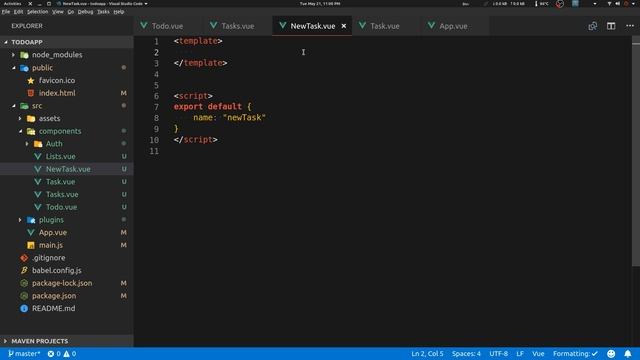The width and height of the screenshot is (640, 360).
Task: Select the NewTask.vue editor tab
Action: pos(313,26)
